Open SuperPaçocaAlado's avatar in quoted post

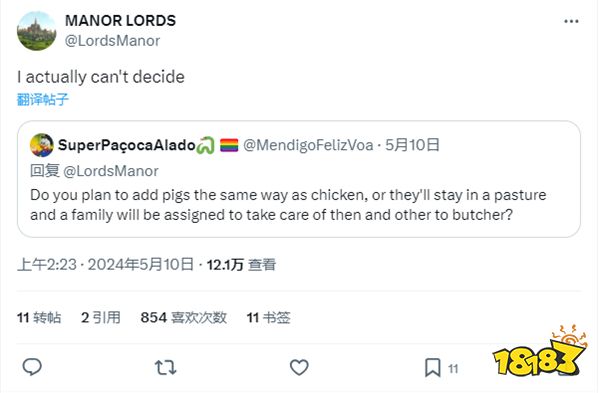tap(42, 145)
